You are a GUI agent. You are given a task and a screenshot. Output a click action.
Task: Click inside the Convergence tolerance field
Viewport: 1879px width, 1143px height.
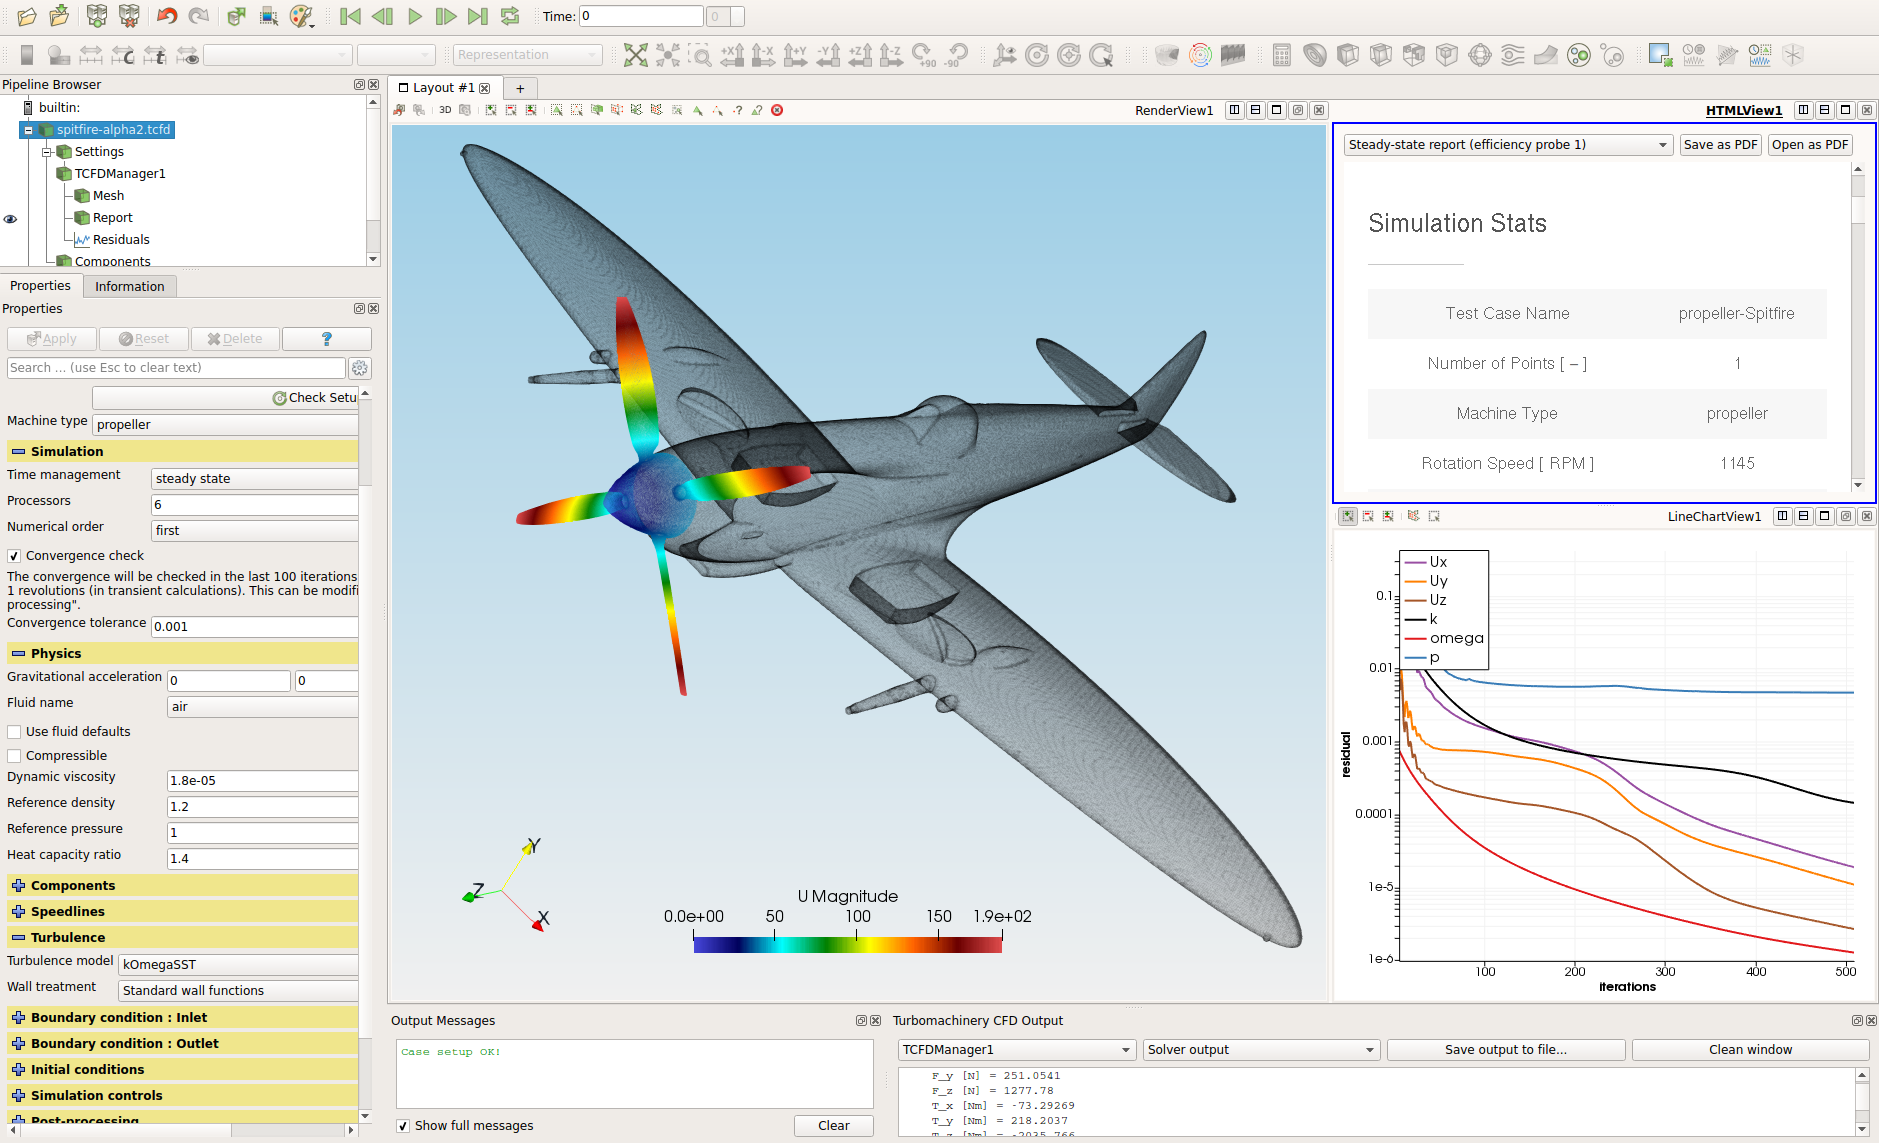click(x=253, y=626)
